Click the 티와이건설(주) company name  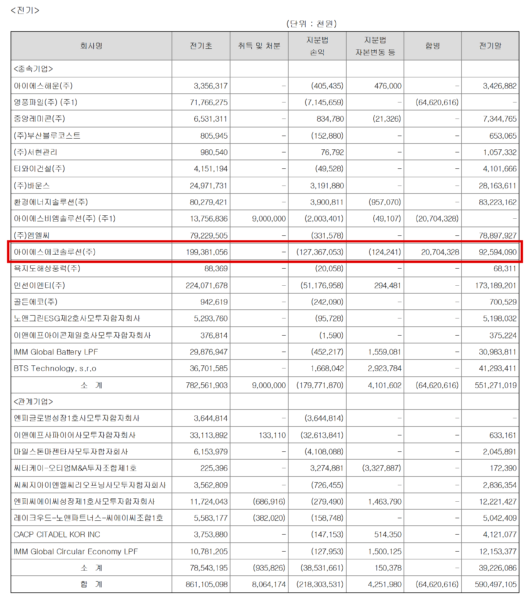pos(39,169)
